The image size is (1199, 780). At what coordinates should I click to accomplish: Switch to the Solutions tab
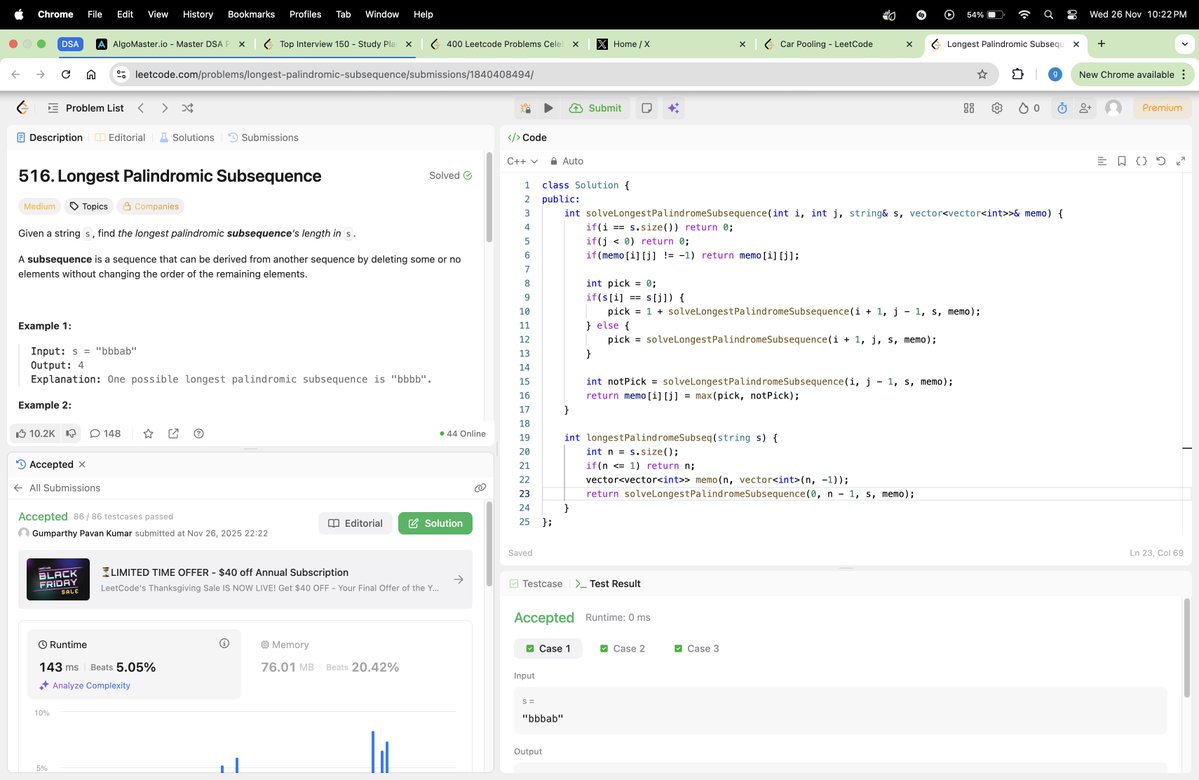click(192, 138)
